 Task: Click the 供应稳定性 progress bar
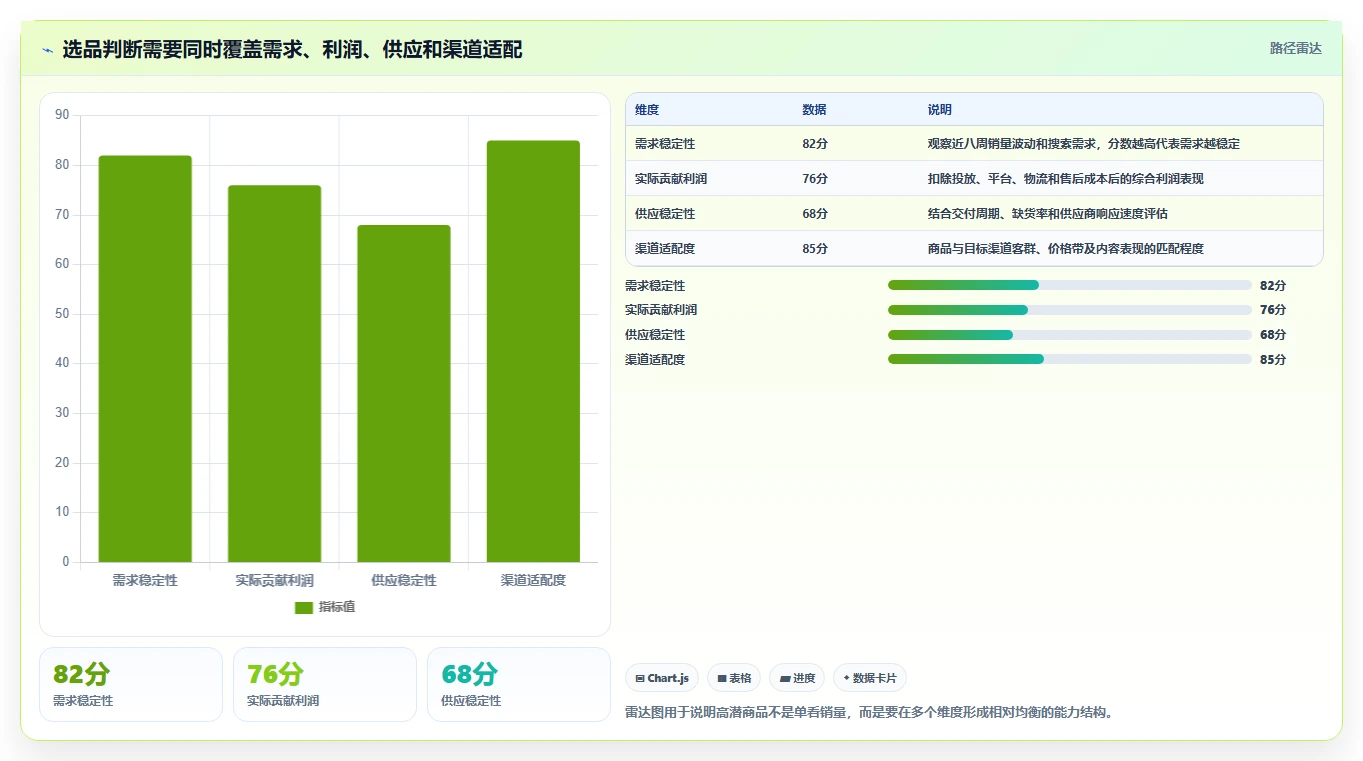point(1070,335)
